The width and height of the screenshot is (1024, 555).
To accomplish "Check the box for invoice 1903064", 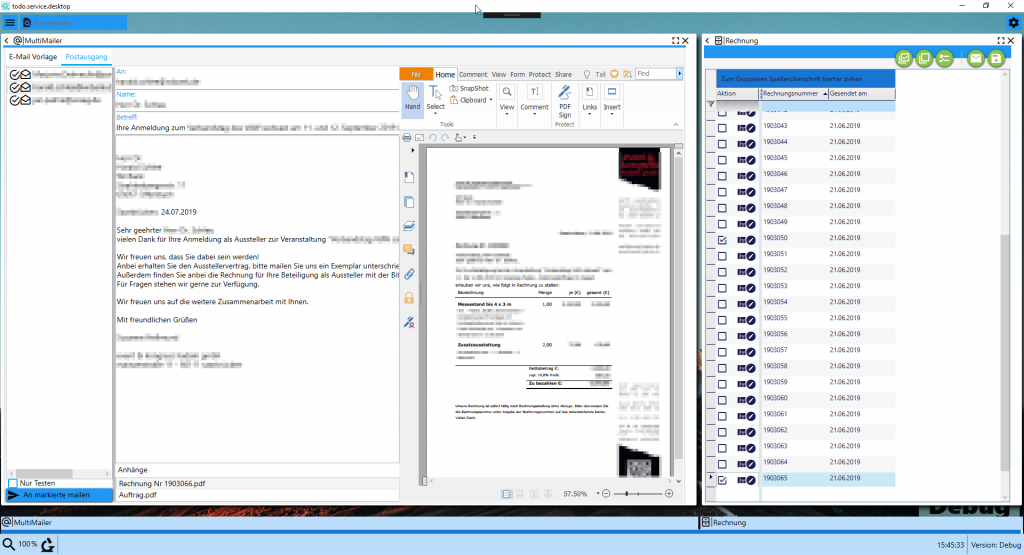I will (722, 464).
